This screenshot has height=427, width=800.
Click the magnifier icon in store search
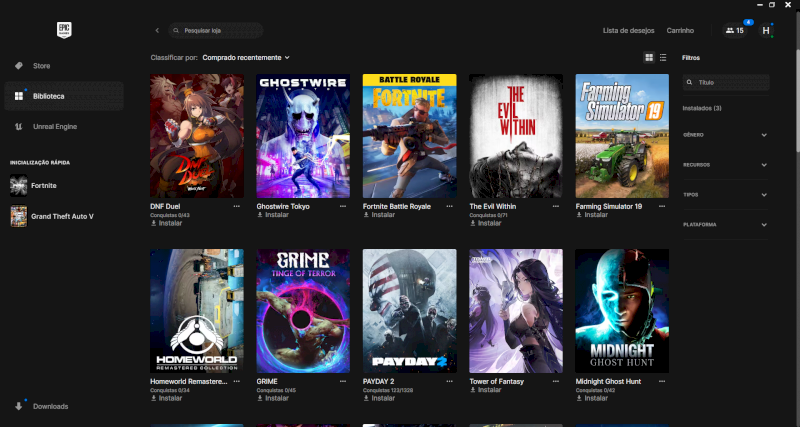176,31
